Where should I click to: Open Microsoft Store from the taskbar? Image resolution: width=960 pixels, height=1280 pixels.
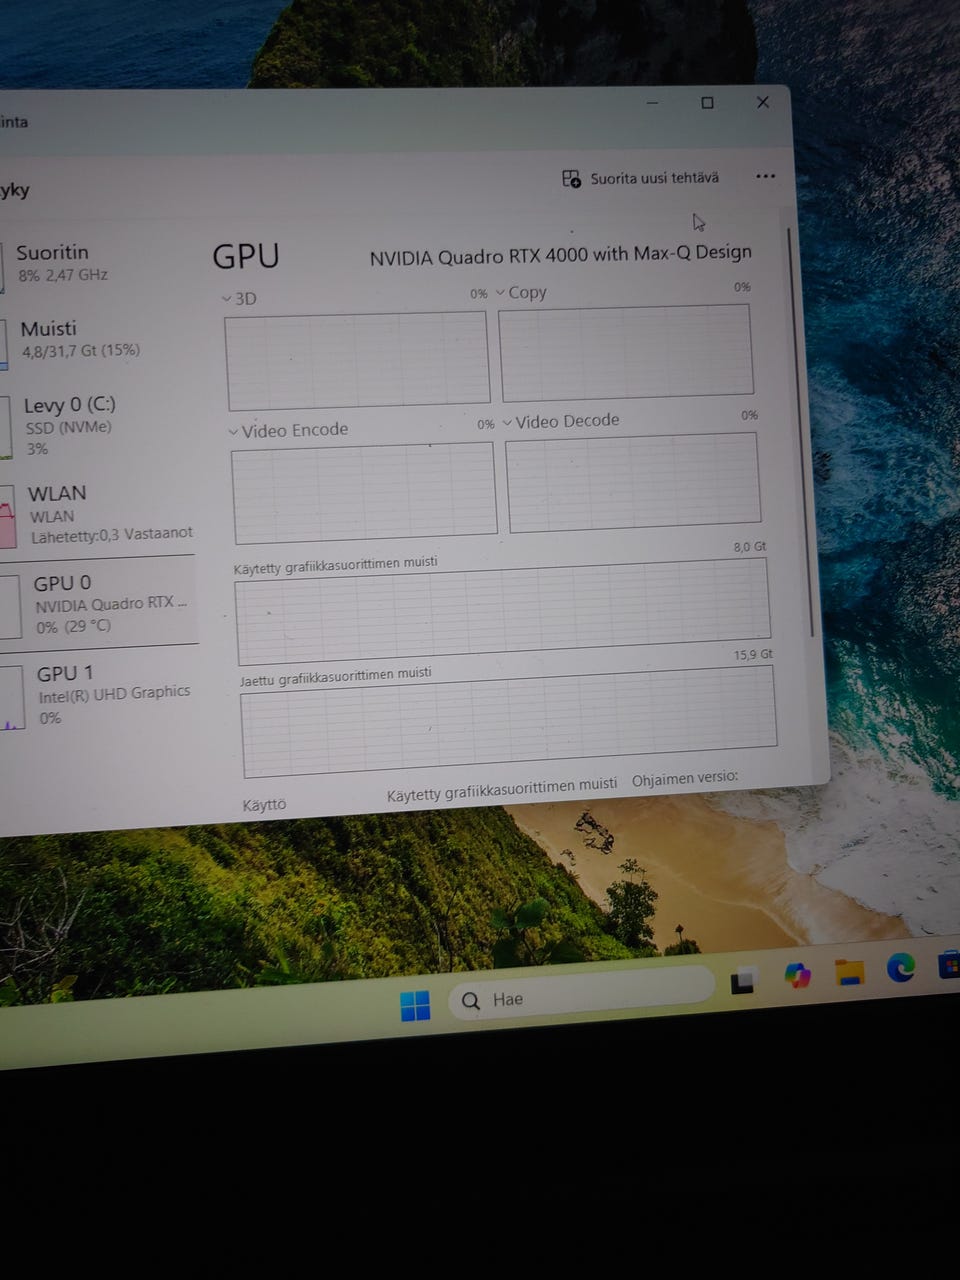pos(950,964)
